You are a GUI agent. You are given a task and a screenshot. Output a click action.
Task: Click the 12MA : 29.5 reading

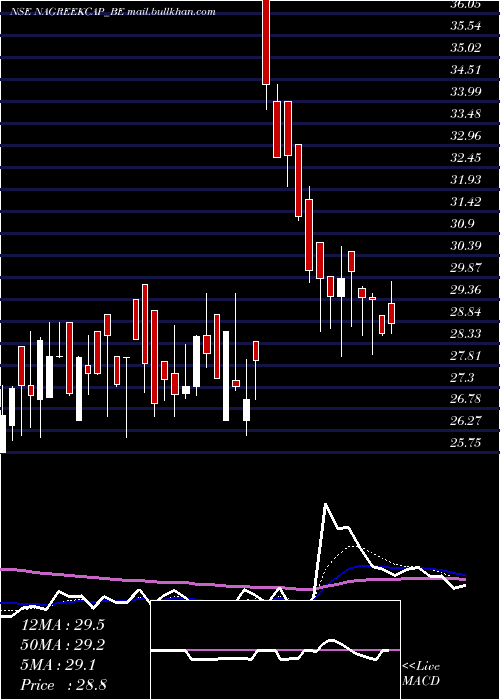pyautogui.click(x=62, y=625)
